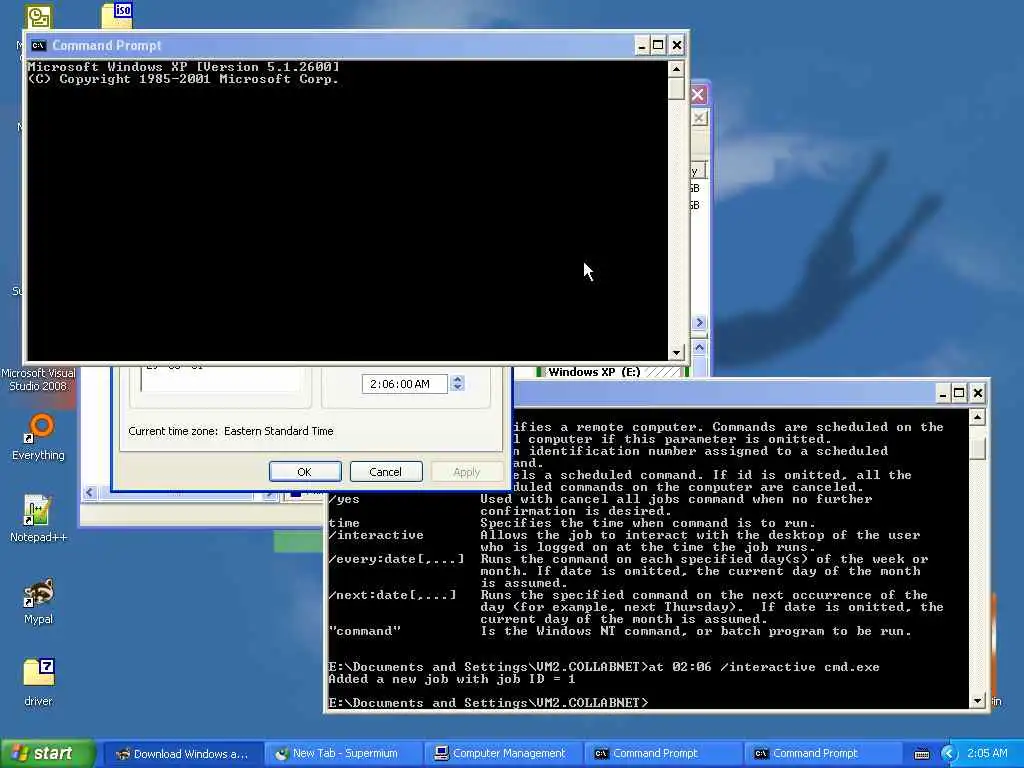This screenshot has height=768, width=1024.
Task: Click the '/every:date[,...]' parameter text
Action: tap(396, 559)
